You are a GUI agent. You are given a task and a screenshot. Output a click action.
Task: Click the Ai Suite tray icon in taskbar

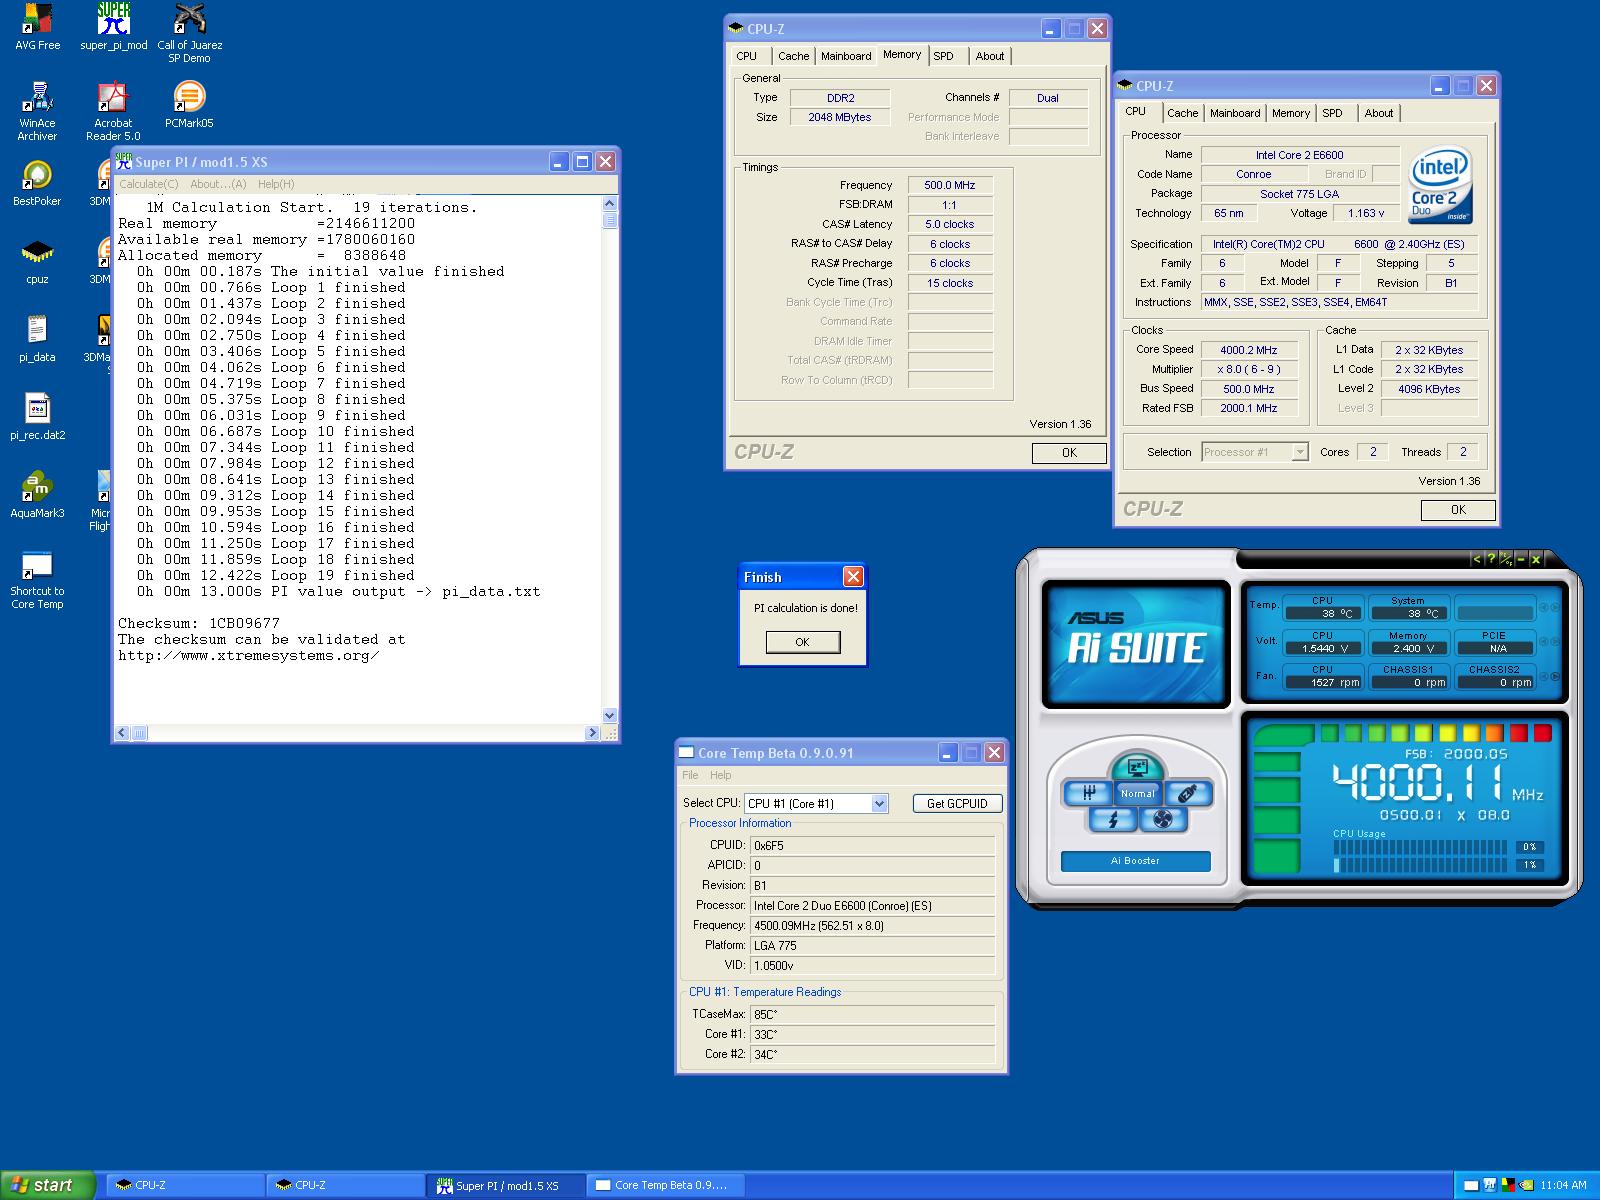[x=1491, y=1185]
